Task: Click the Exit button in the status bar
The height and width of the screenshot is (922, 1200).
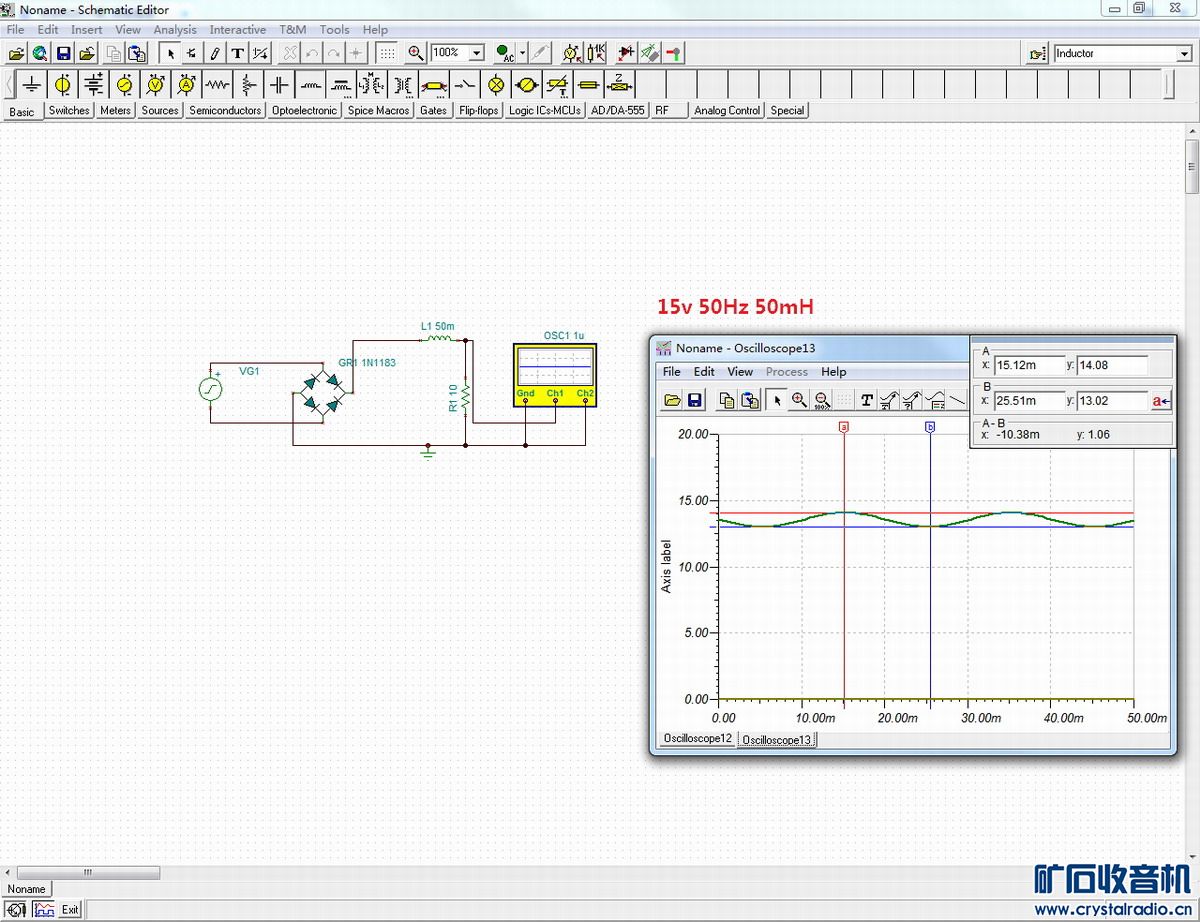Action: [x=70, y=909]
